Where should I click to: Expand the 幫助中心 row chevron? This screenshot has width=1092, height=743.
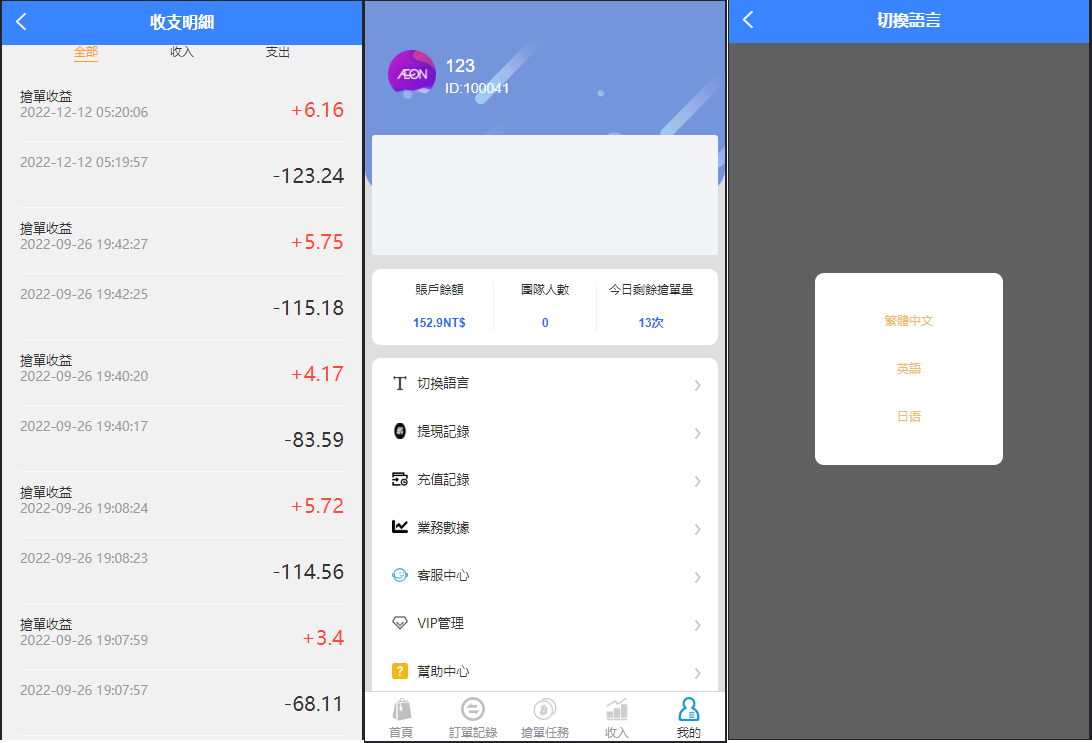point(697,673)
